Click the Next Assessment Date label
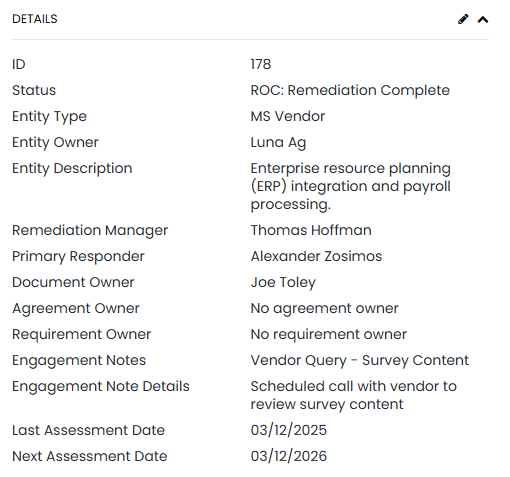510x477 pixels. [x=90, y=456]
